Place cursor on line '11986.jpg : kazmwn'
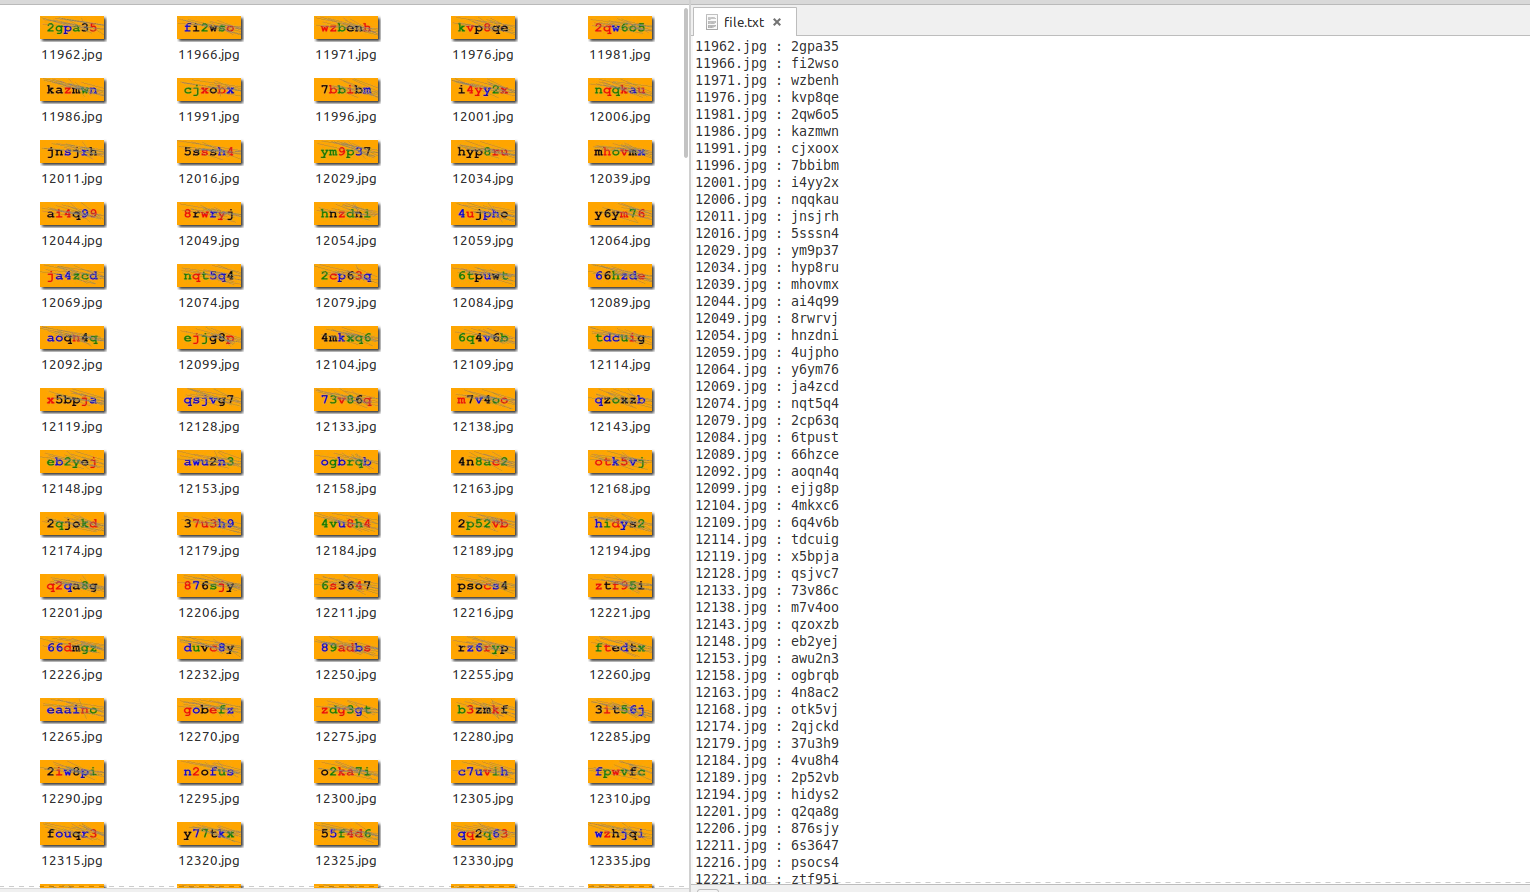 [x=767, y=131]
